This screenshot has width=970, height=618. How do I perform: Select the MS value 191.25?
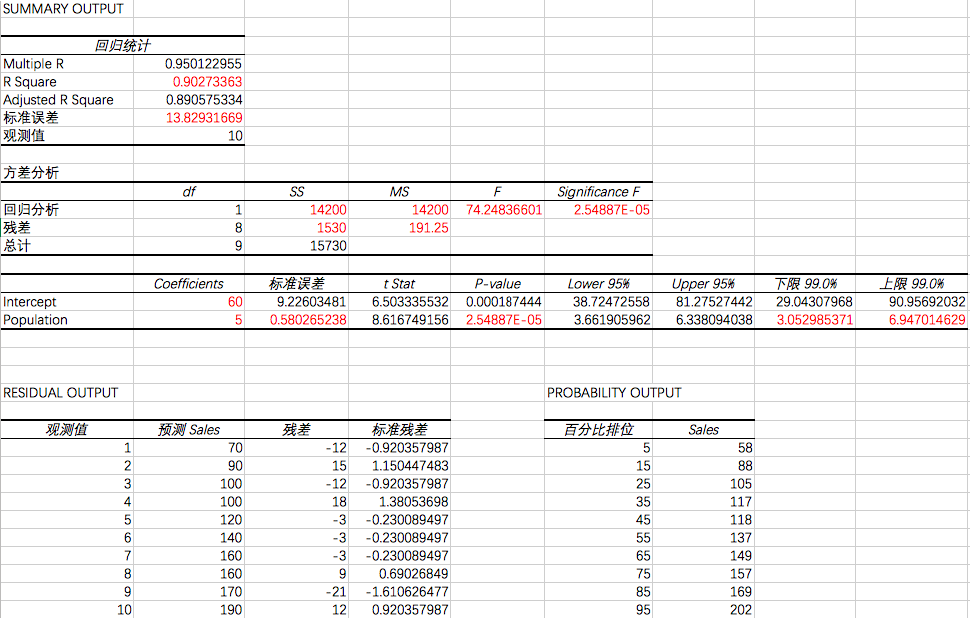429,228
